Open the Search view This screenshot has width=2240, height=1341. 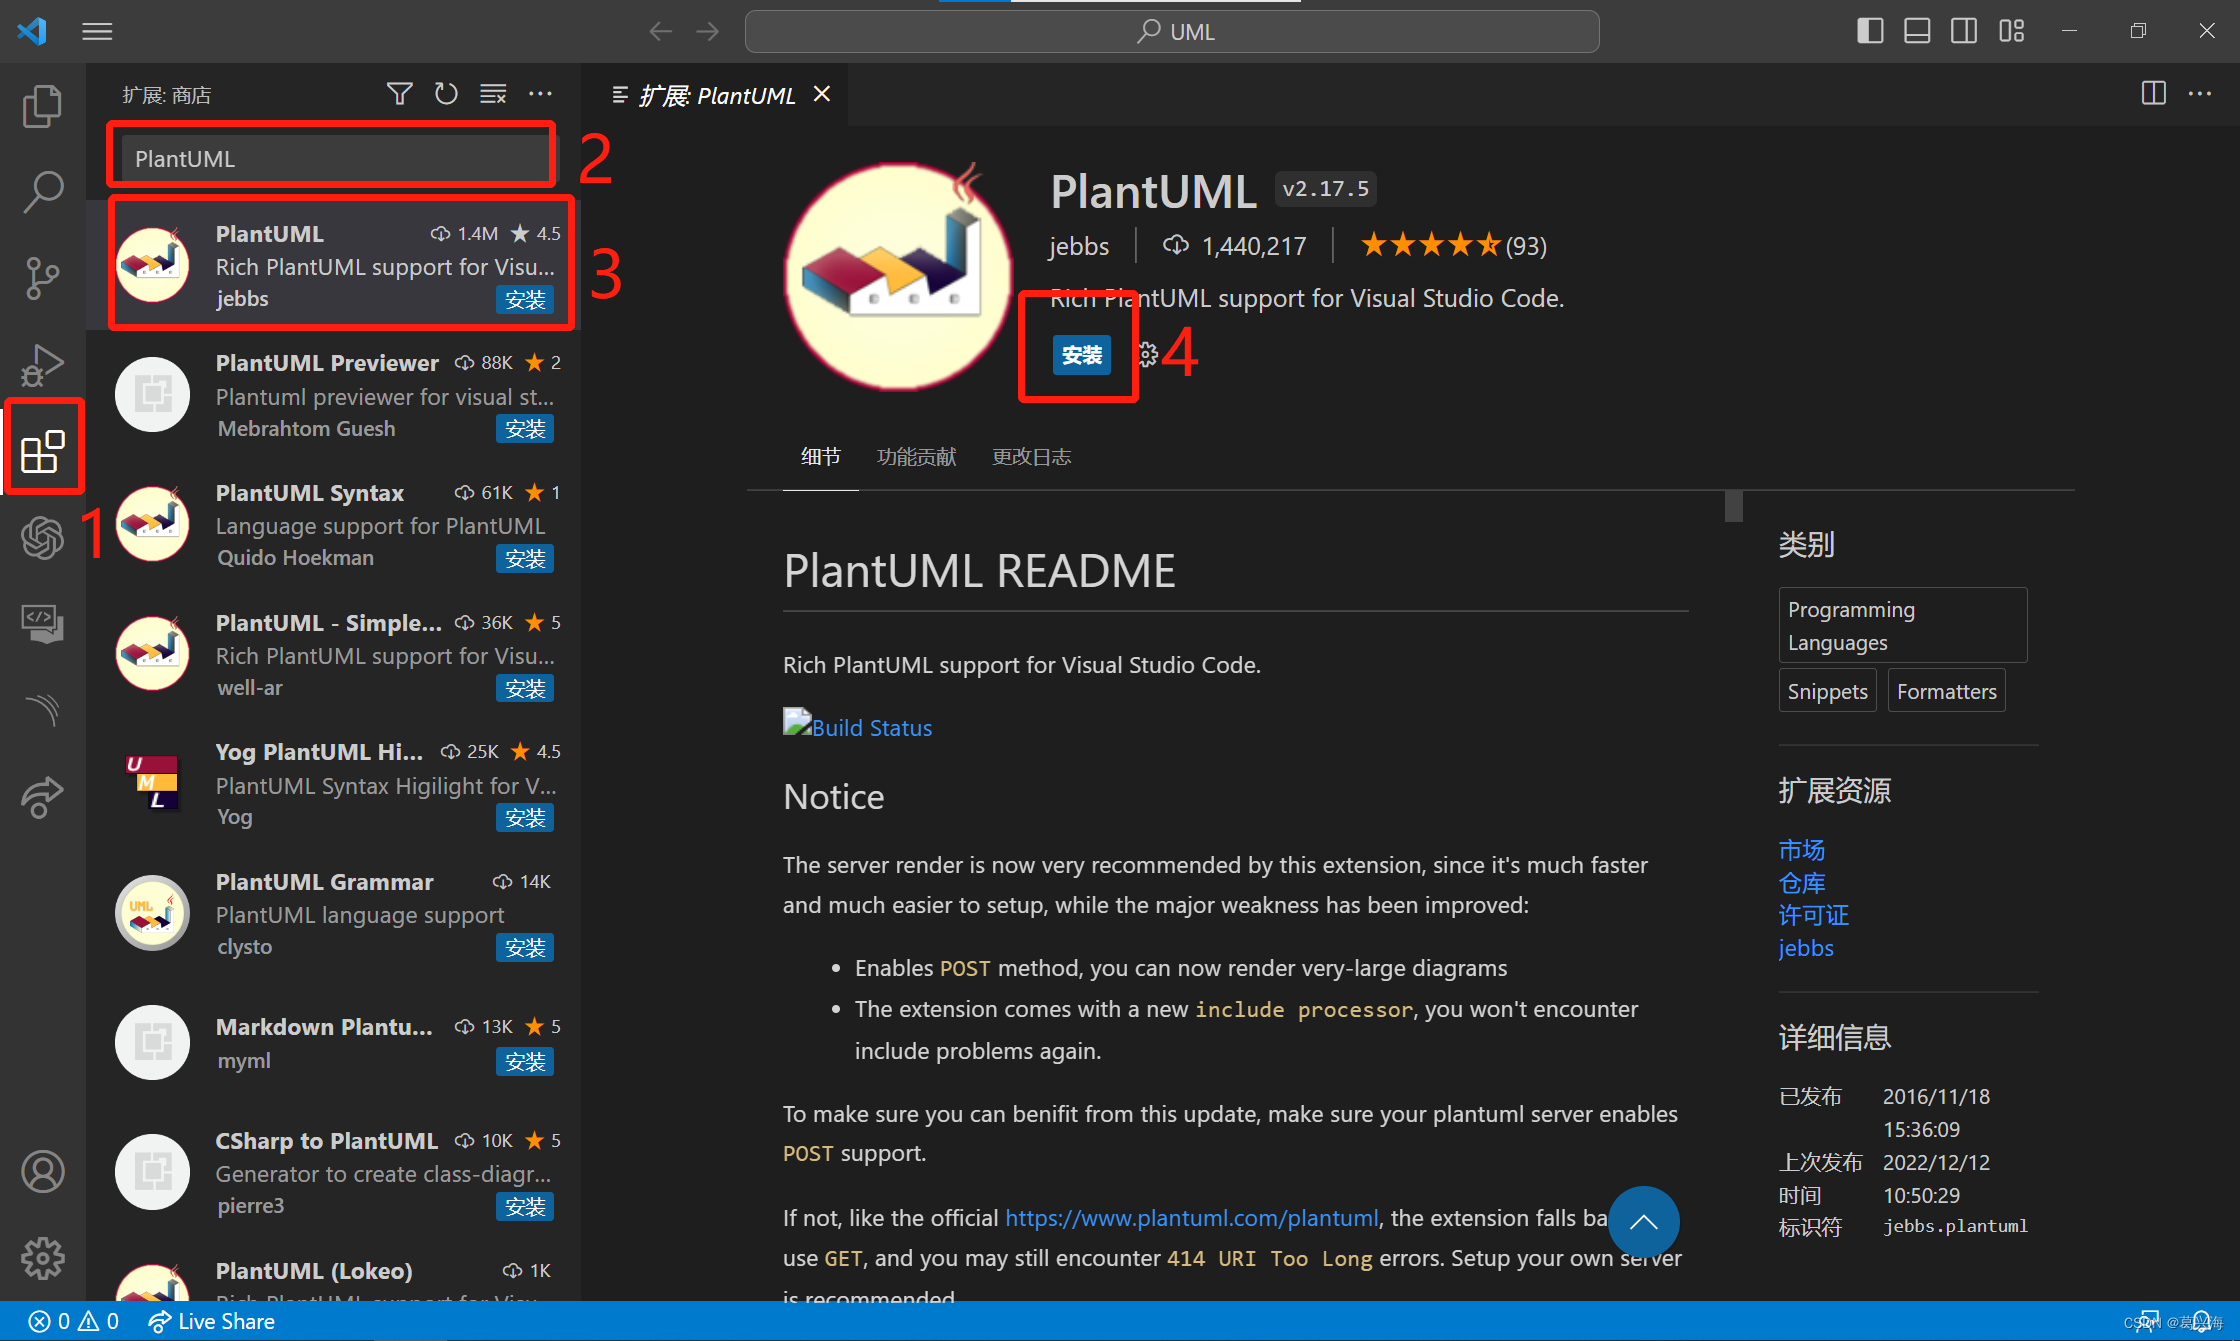(43, 192)
